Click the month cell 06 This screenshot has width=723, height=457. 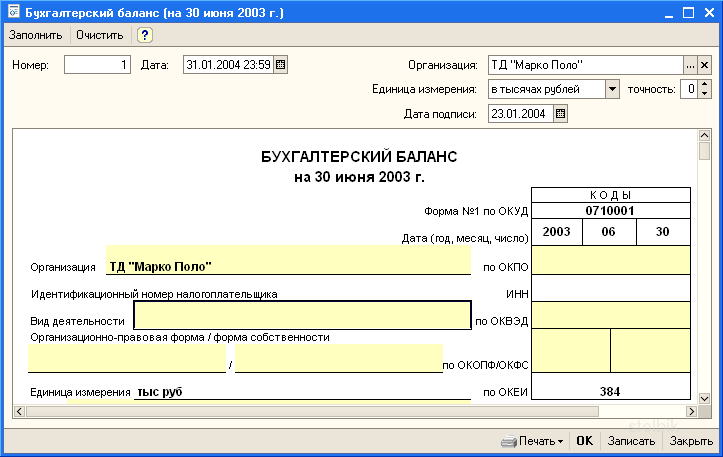(x=609, y=232)
